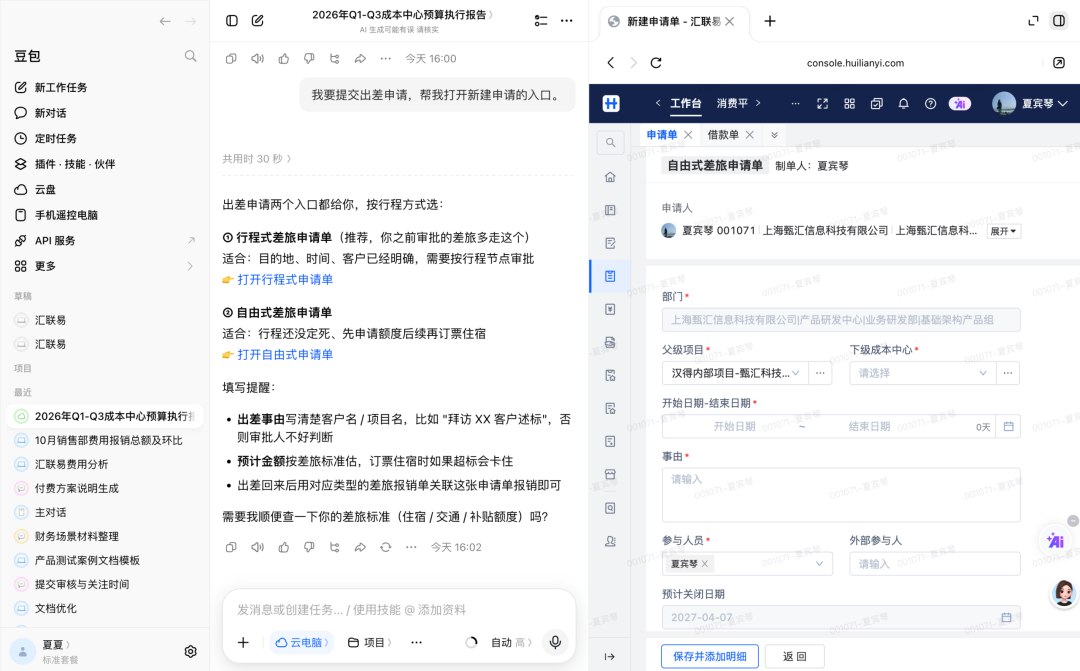Open the 下级成本中心 dropdown

tap(922, 373)
